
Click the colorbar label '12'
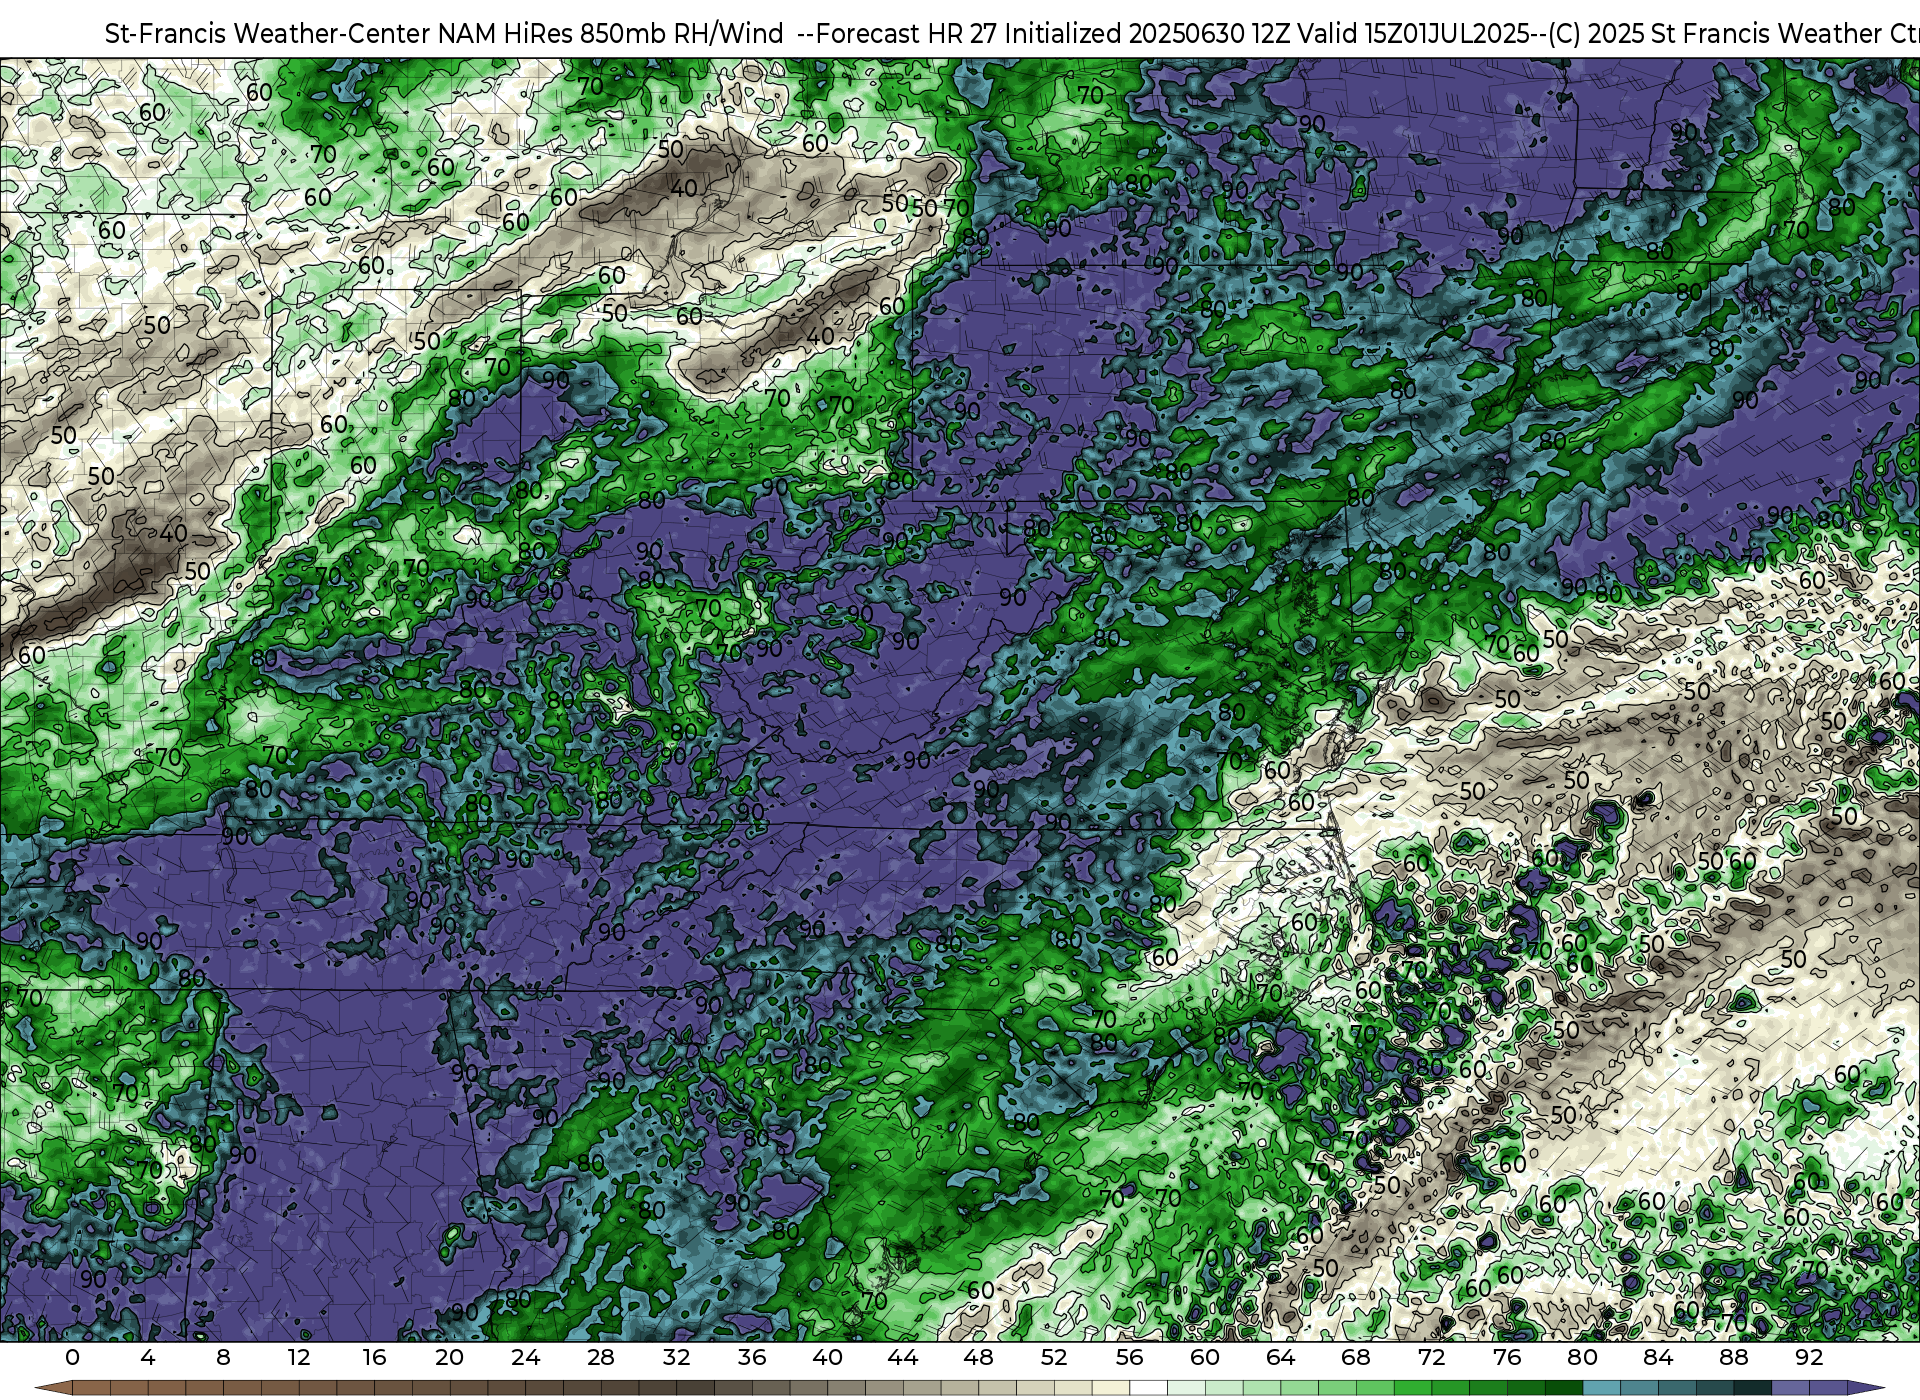click(x=299, y=1357)
